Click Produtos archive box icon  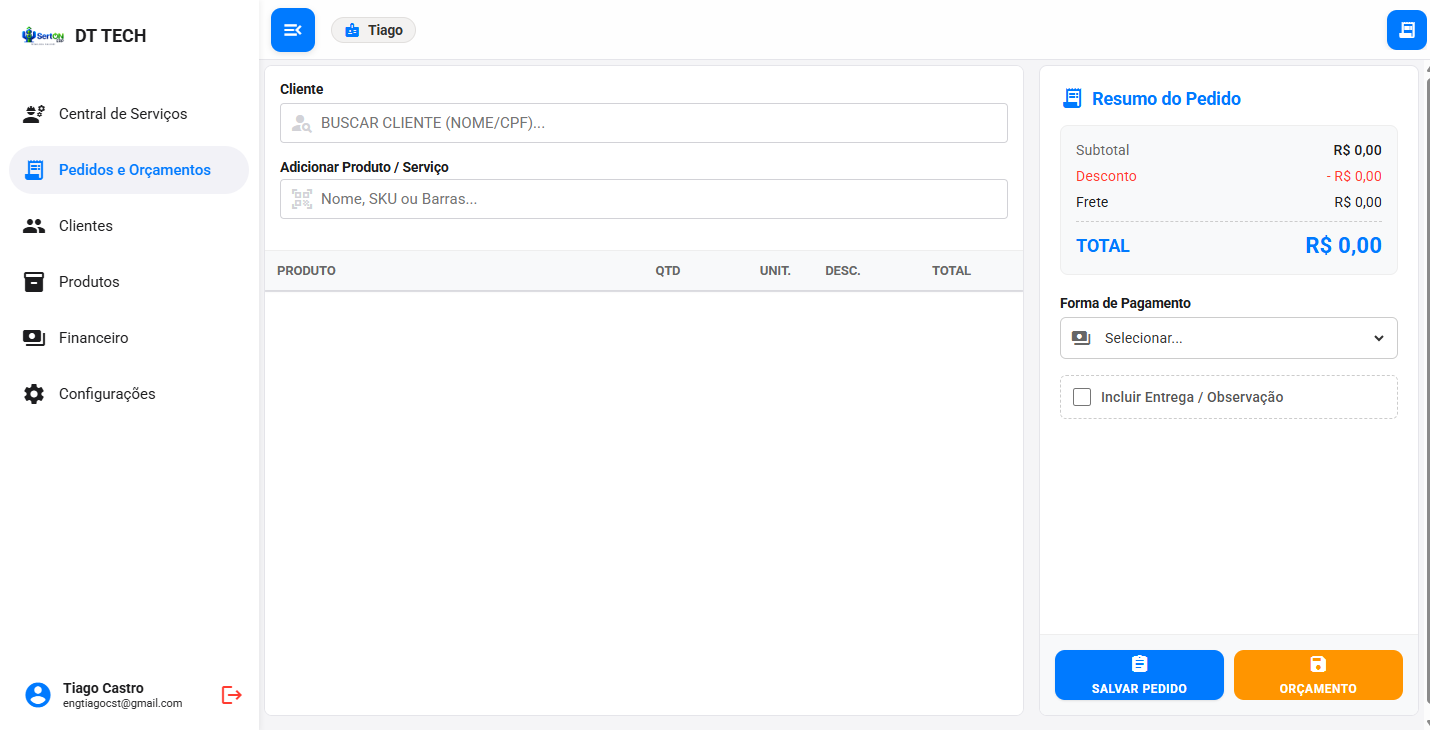[34, 282]
